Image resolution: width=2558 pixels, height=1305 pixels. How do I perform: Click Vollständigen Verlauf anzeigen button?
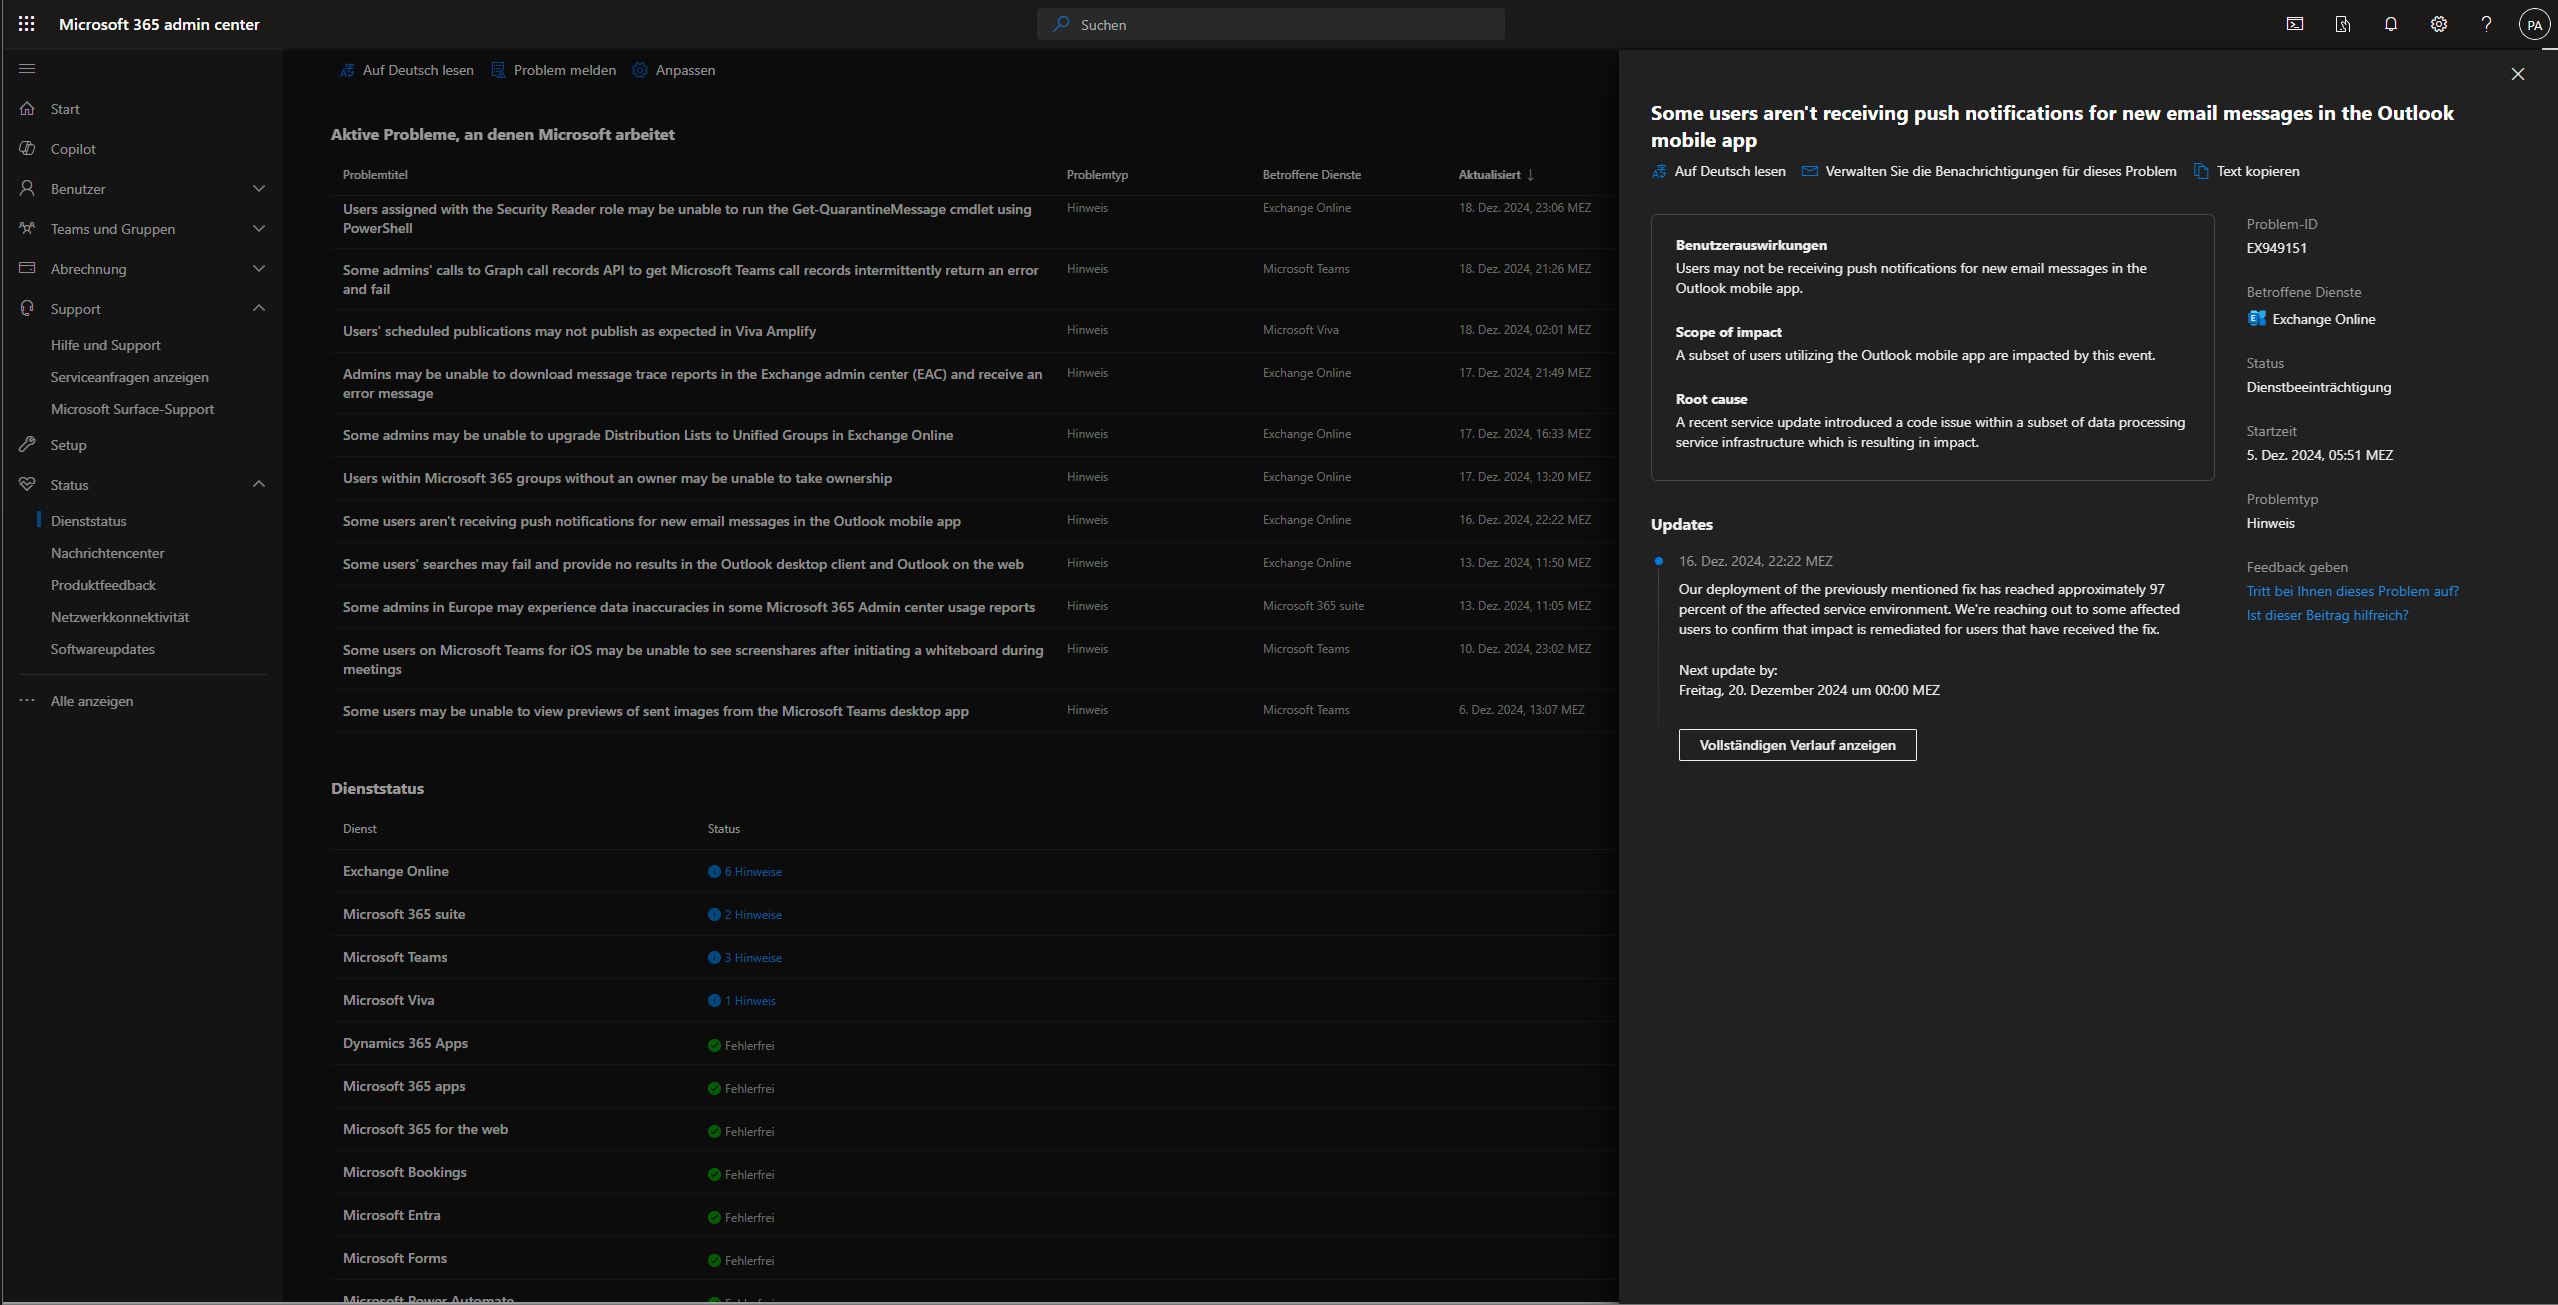(1797, 745)
